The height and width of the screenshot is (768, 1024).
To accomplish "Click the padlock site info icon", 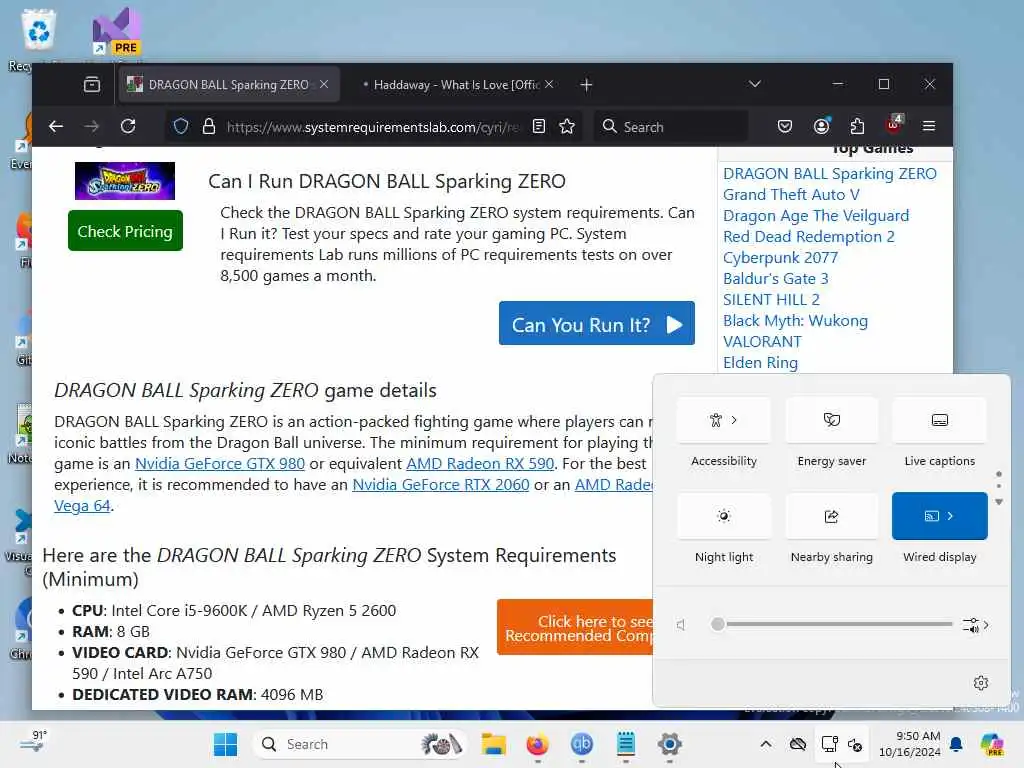I will click(x=209, y=126).
